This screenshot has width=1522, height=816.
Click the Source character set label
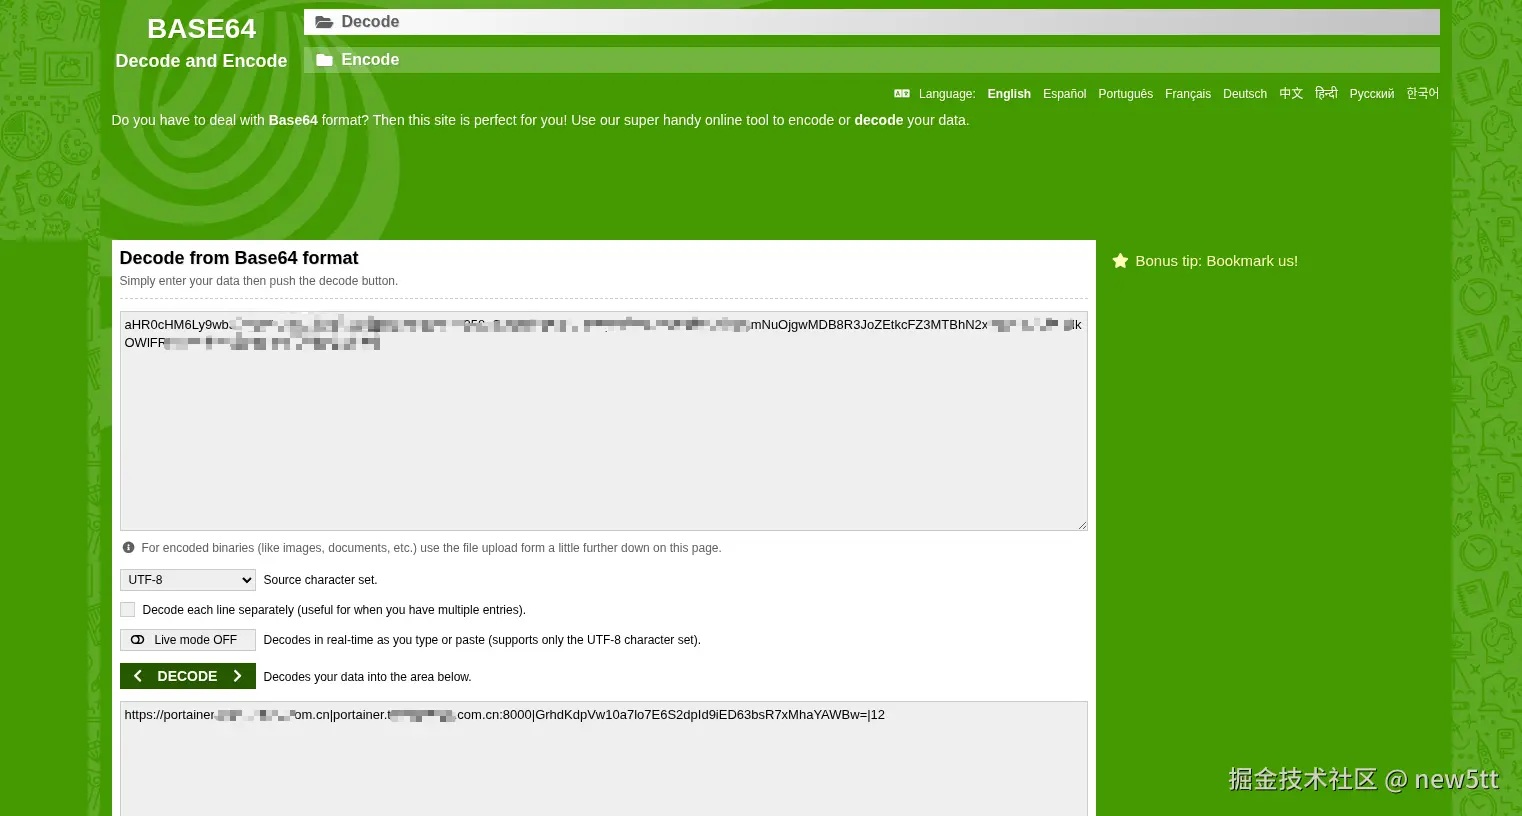click(320, 580)
